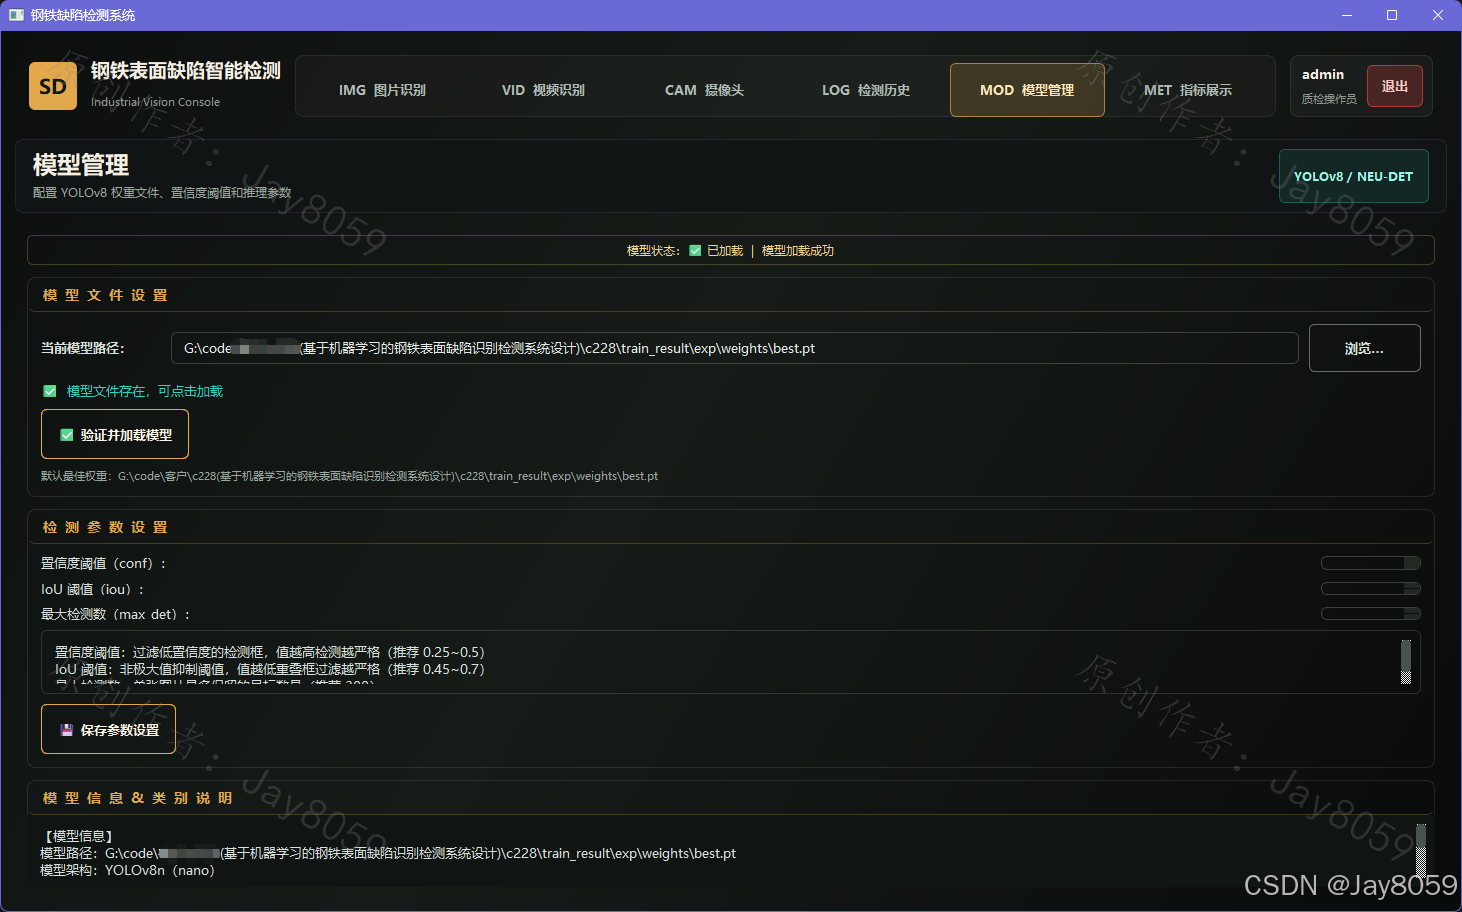The width and height of the screenshot is (1462, 912).
Task: Click the IoU 阈值 description line (推荐 0.45~0.7)
Action: [269, 669]
